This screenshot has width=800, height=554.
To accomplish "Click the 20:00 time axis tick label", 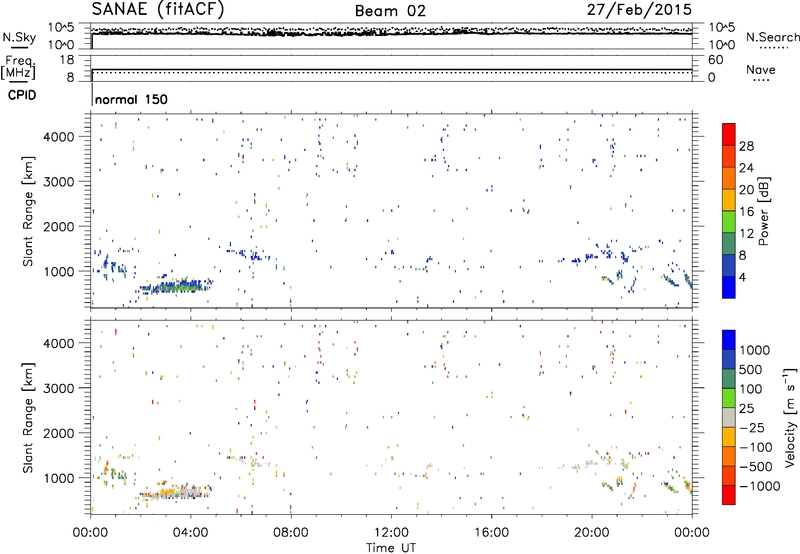I will (x=591, y=533).
